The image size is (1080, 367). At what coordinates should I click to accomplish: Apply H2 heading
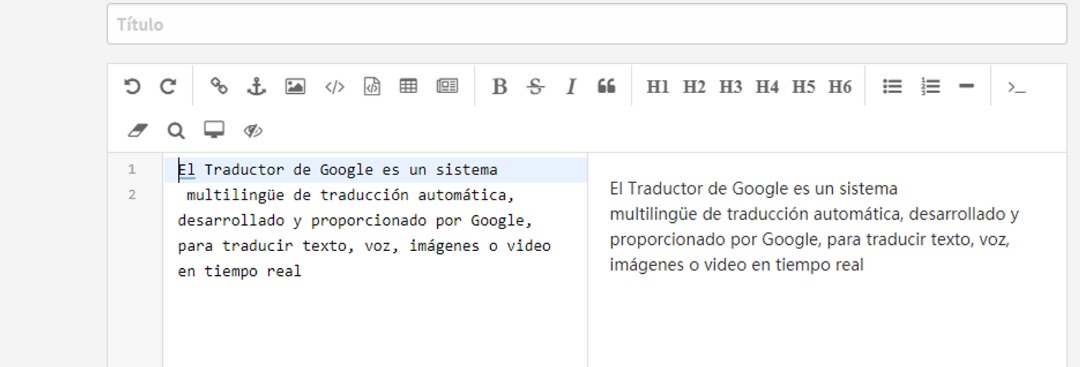(x=694, y=87)
